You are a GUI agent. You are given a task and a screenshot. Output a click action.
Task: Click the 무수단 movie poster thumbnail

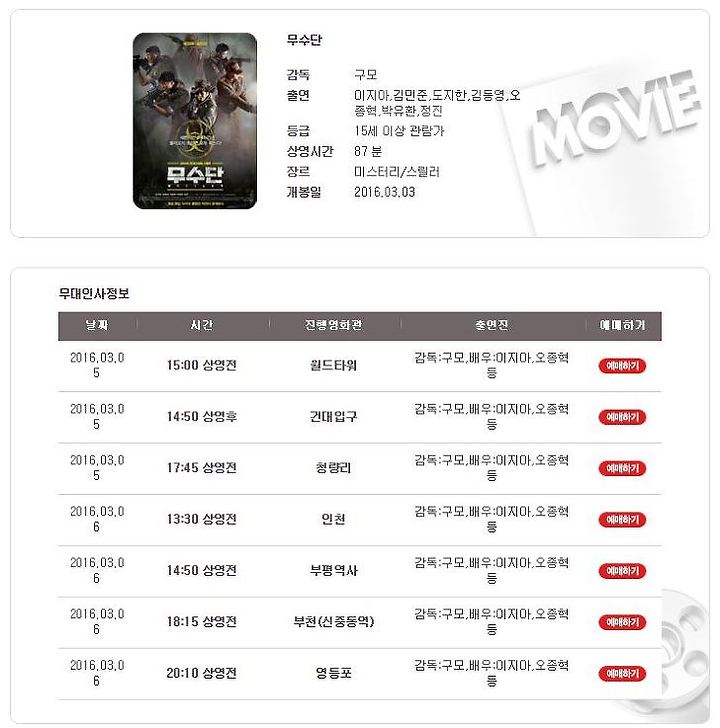[x=195, y=121]
